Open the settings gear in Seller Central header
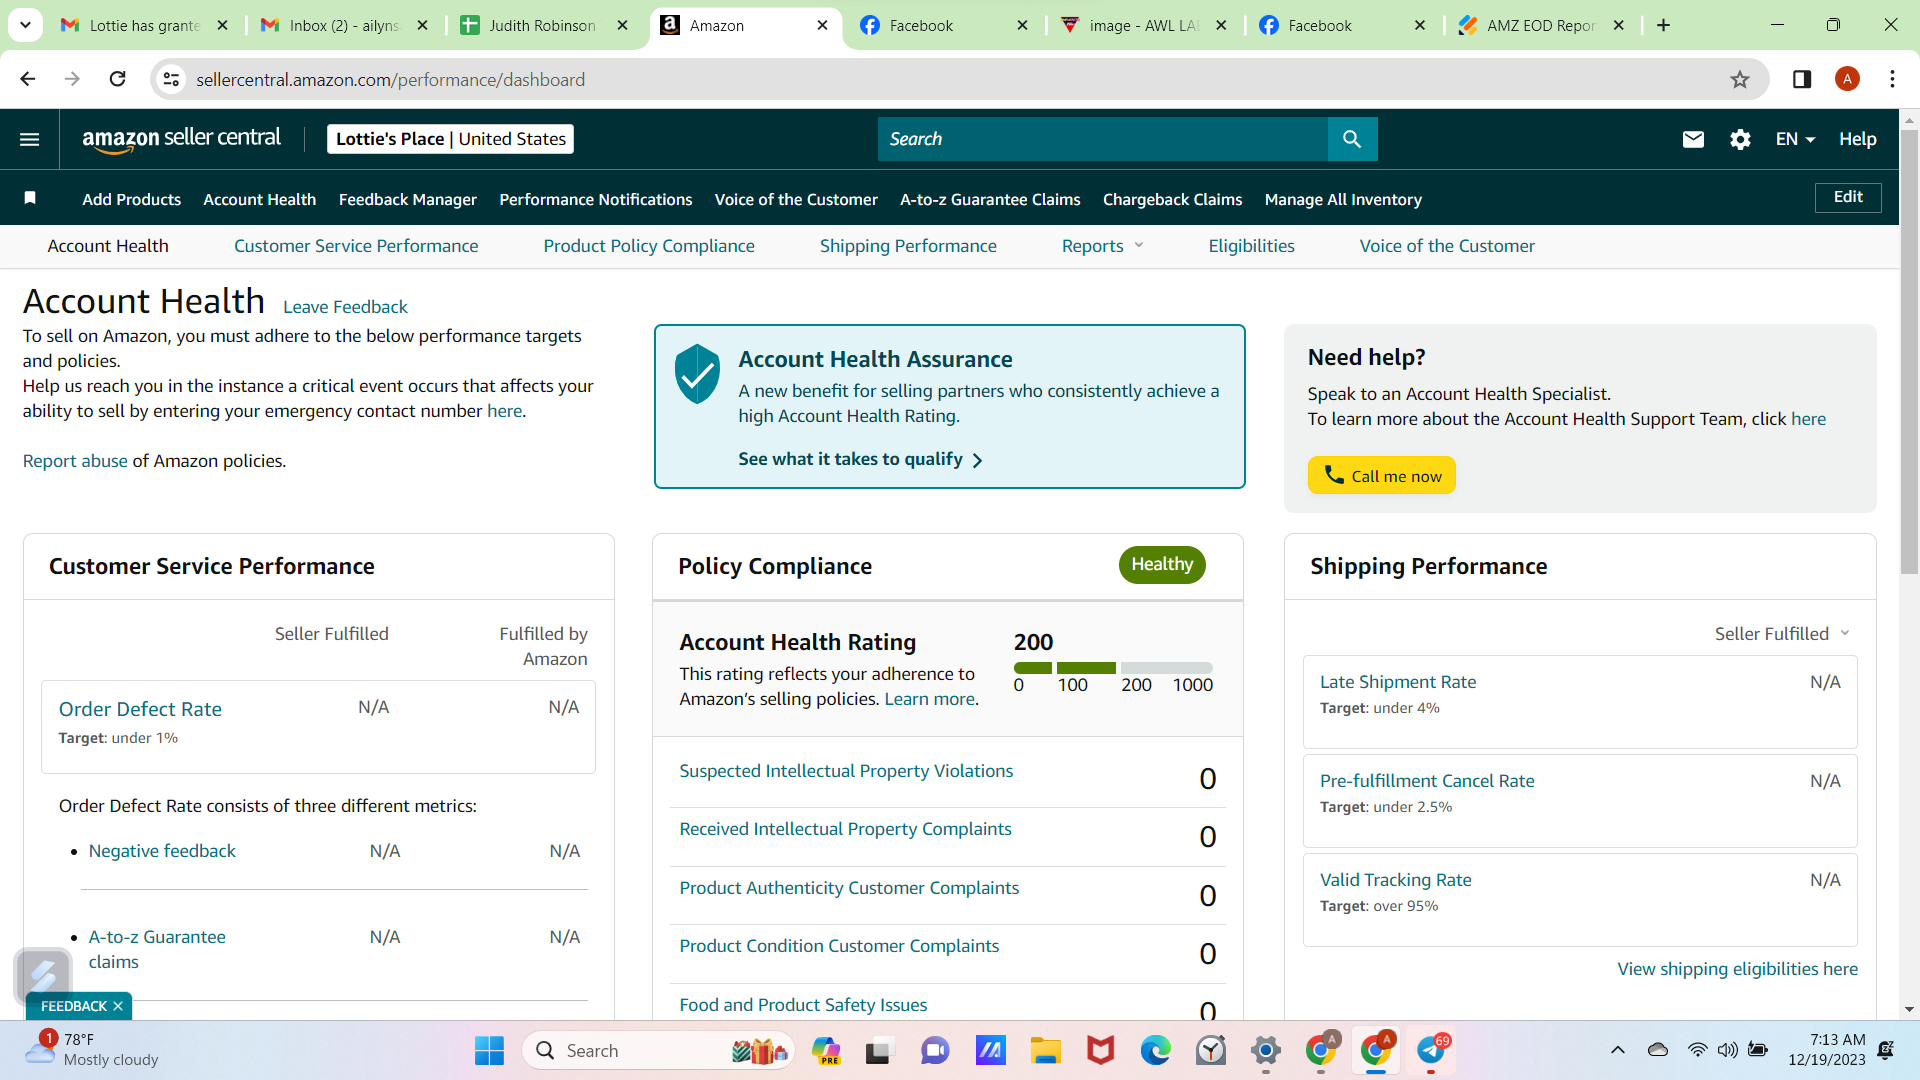The width and height of the screenshot is (1920, 1080). coord(1740,139)
